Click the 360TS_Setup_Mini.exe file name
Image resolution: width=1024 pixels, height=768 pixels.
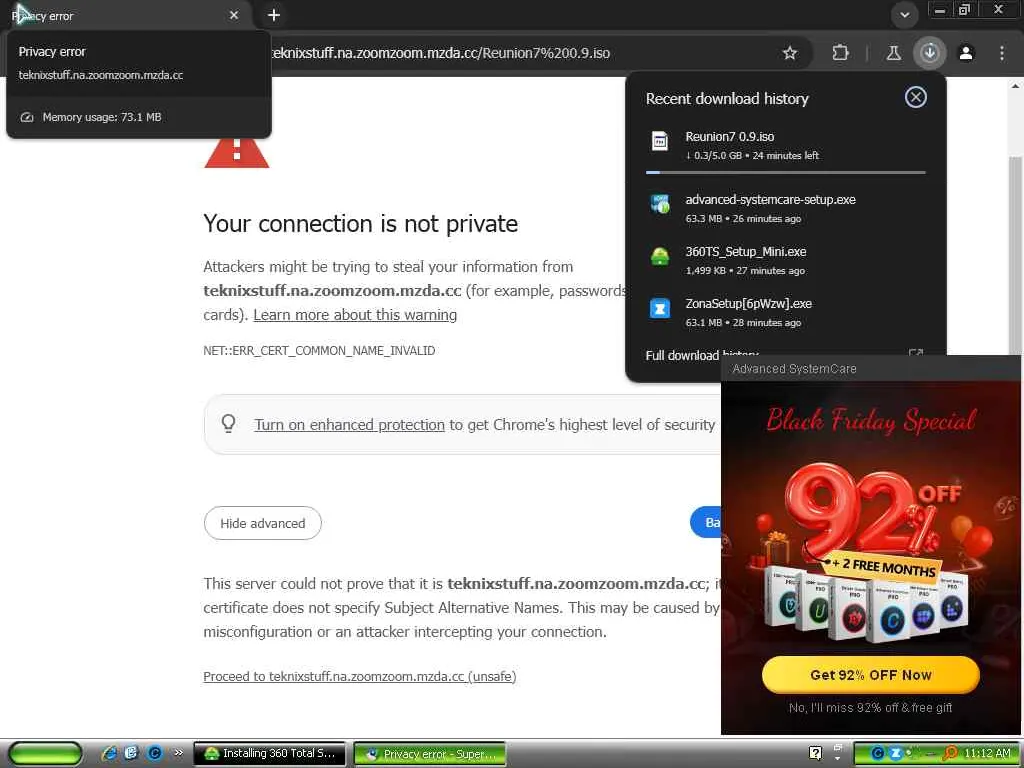(x=746, y=251)
